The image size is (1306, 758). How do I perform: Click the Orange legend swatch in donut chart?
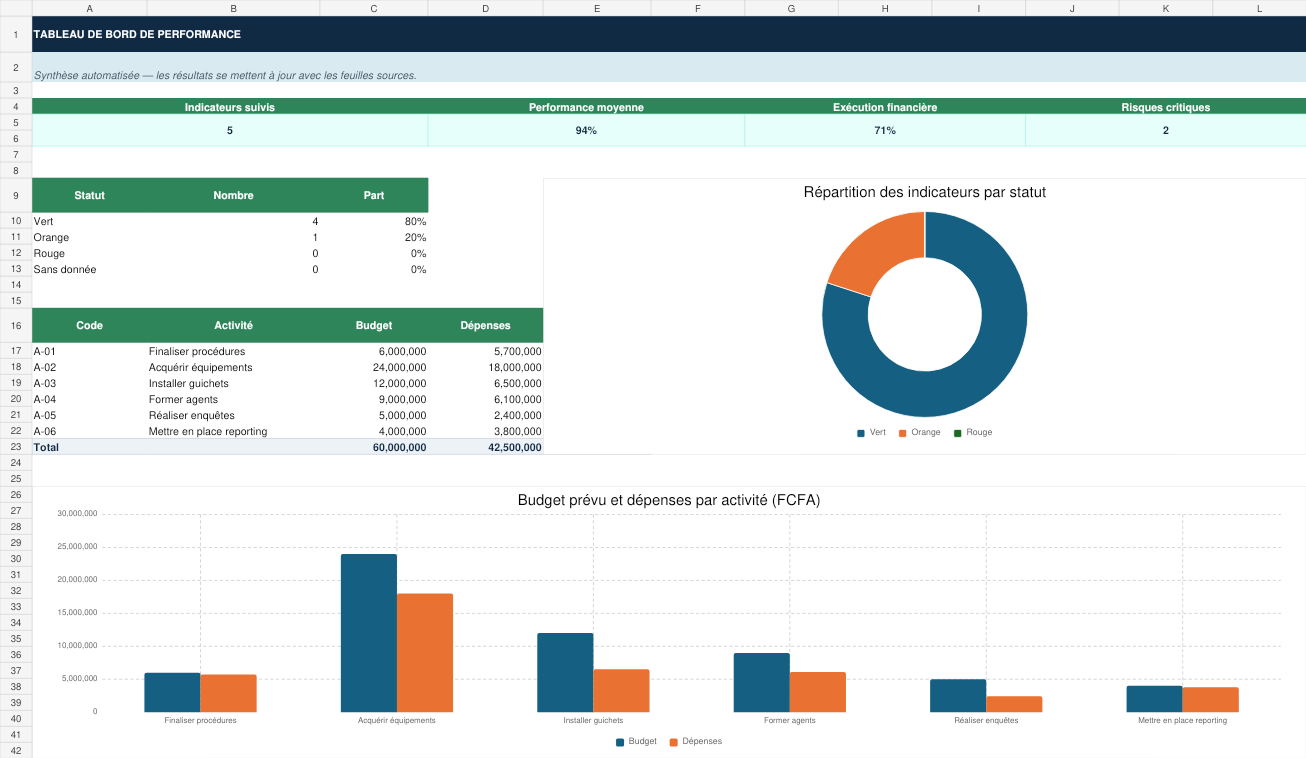(x=902, y=433)
